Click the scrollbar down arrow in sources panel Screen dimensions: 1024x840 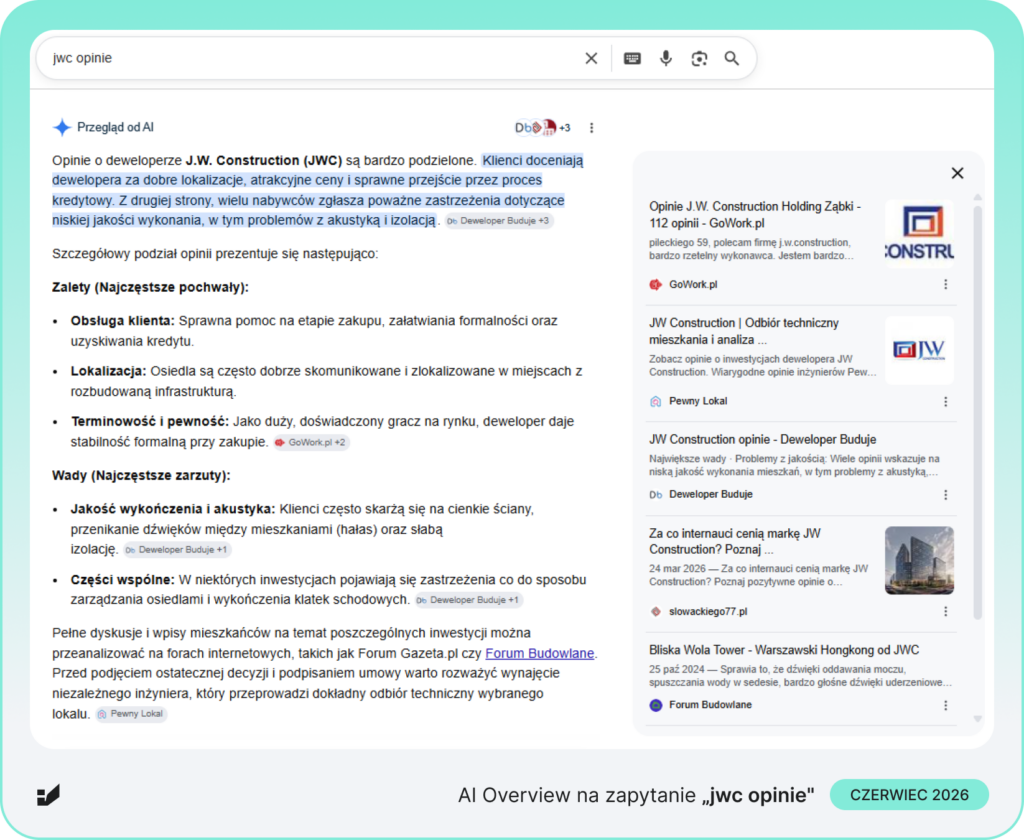coord(978,719)
